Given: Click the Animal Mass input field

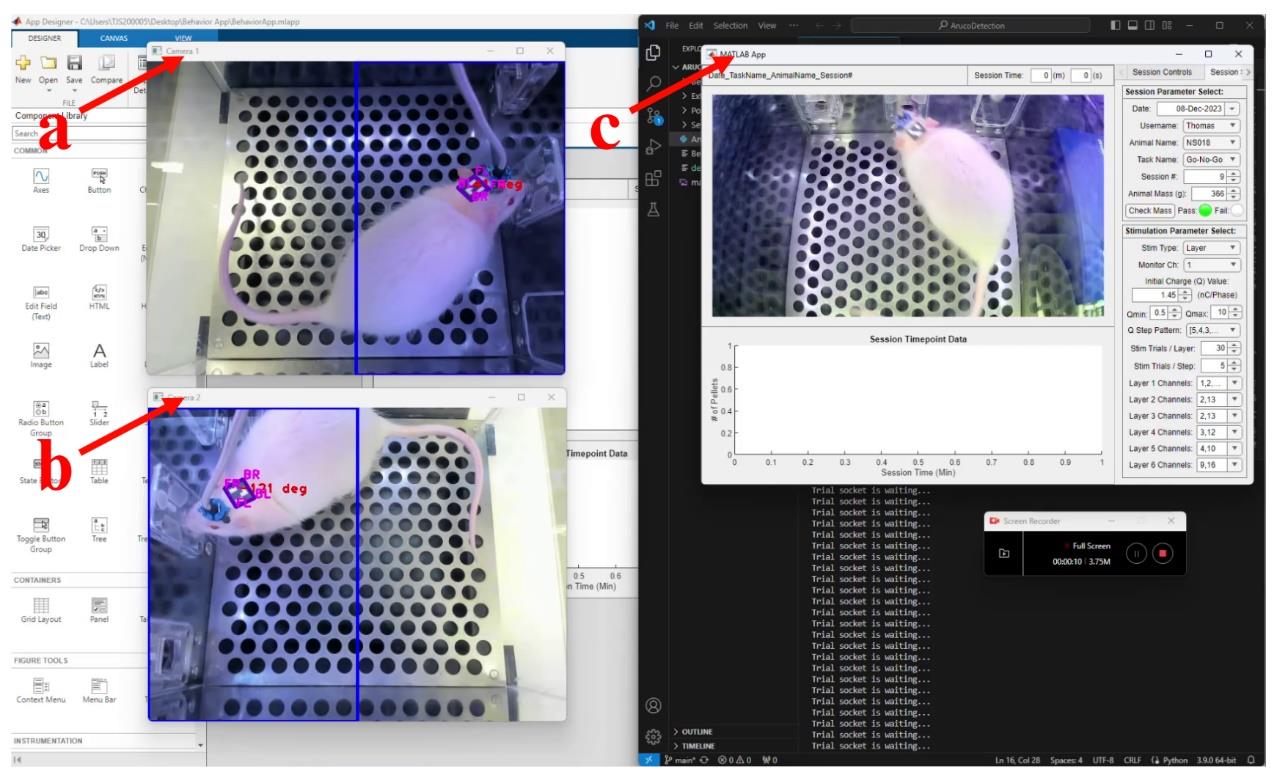Looking at the screenshot, I should coord(1203,193).
